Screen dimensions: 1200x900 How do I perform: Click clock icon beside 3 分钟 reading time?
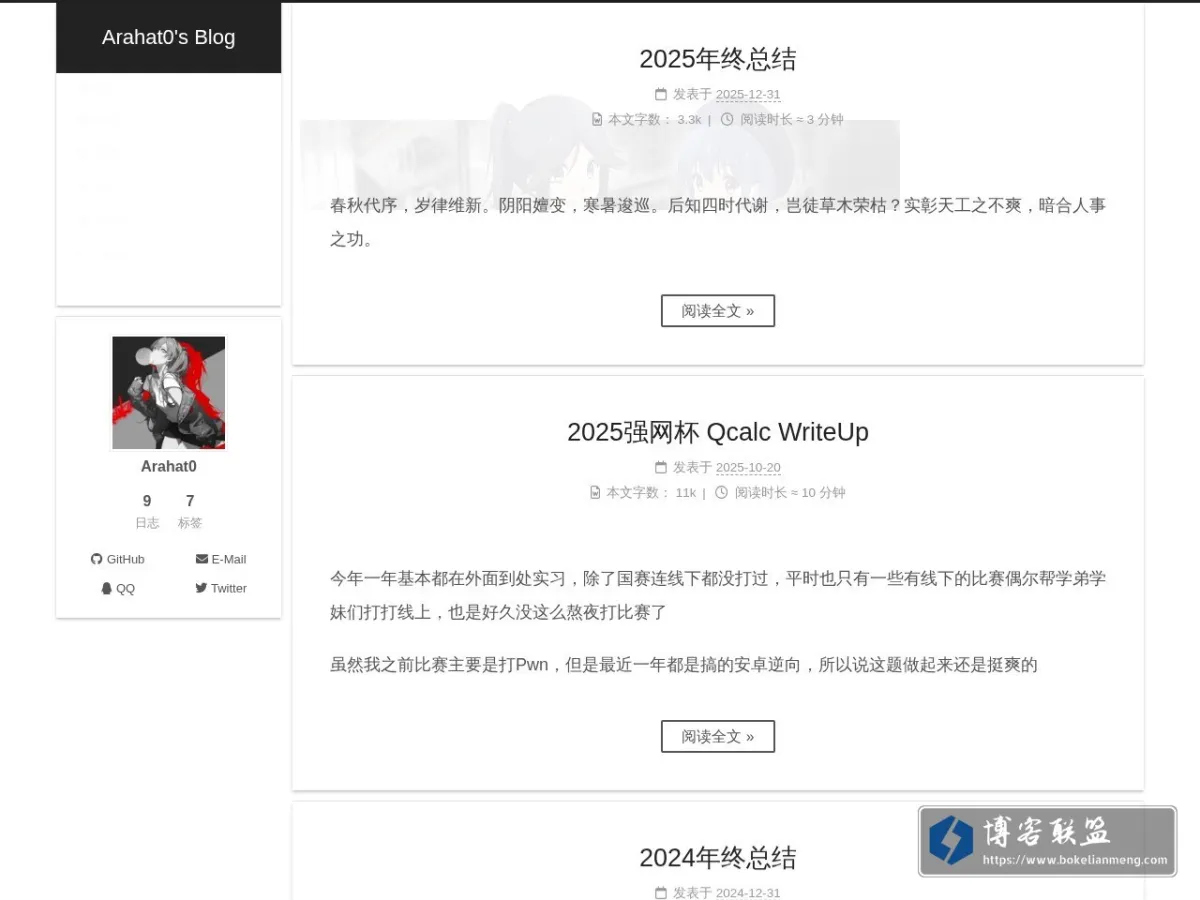727,119
